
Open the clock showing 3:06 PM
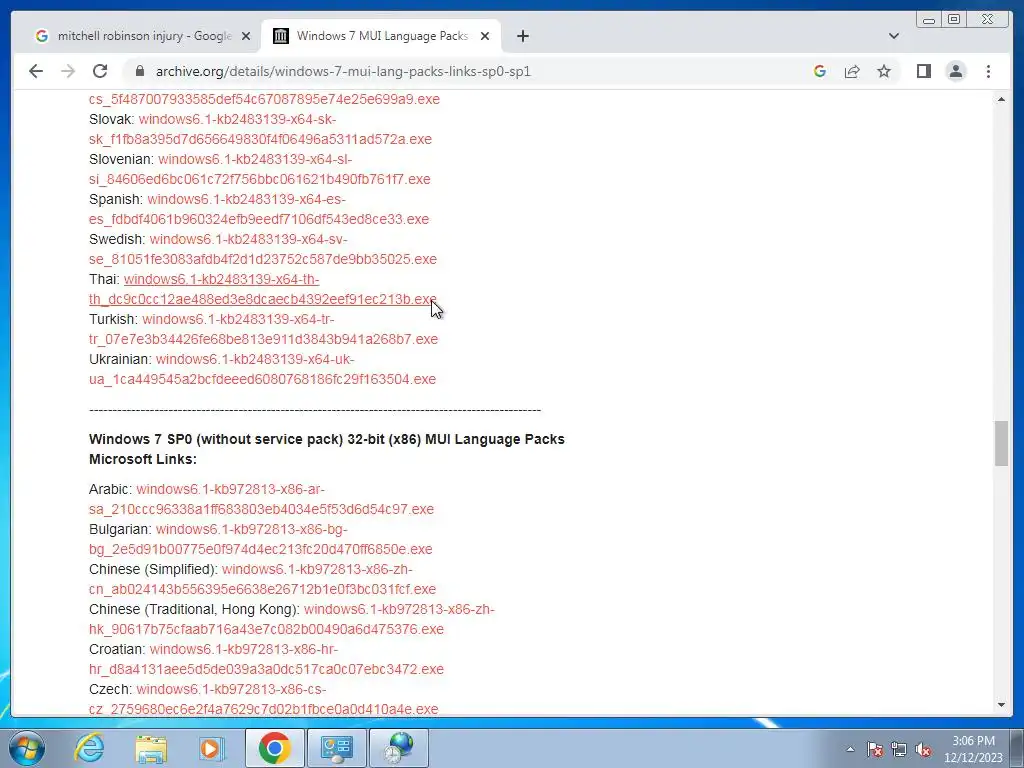coord(973,749)
